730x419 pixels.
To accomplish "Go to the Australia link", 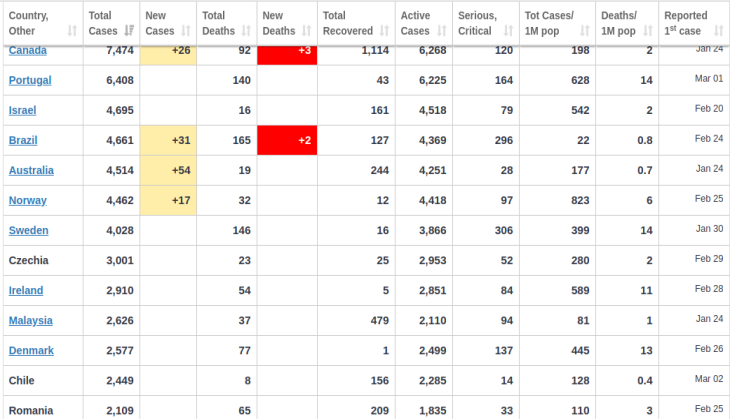I will click(31, 170).
